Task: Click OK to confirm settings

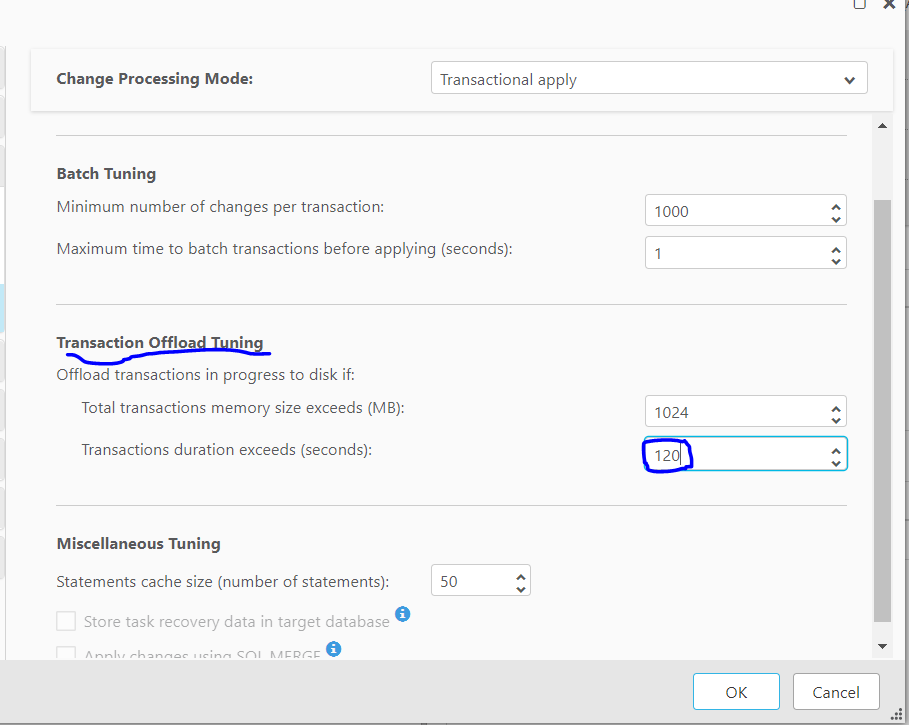Action: 736,692
